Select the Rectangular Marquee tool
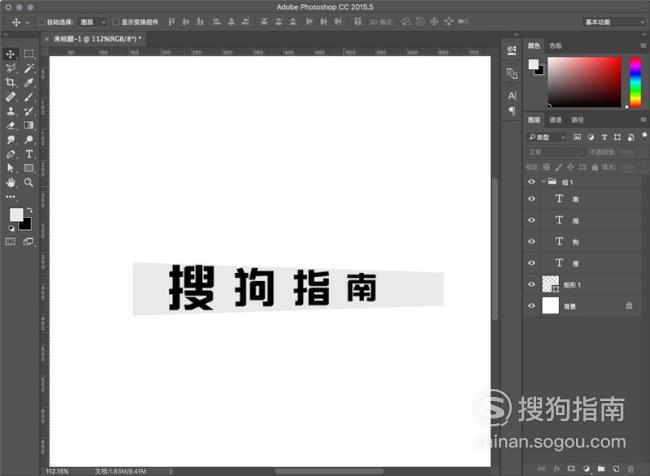This screenshot has height=476, width=650. (x=29, y=54)
